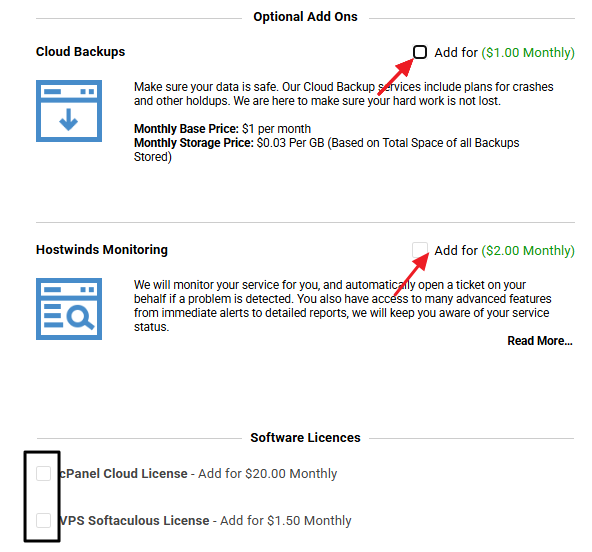
Task: Click the Cloud Backups heading
Action: [x=80, y=52]
